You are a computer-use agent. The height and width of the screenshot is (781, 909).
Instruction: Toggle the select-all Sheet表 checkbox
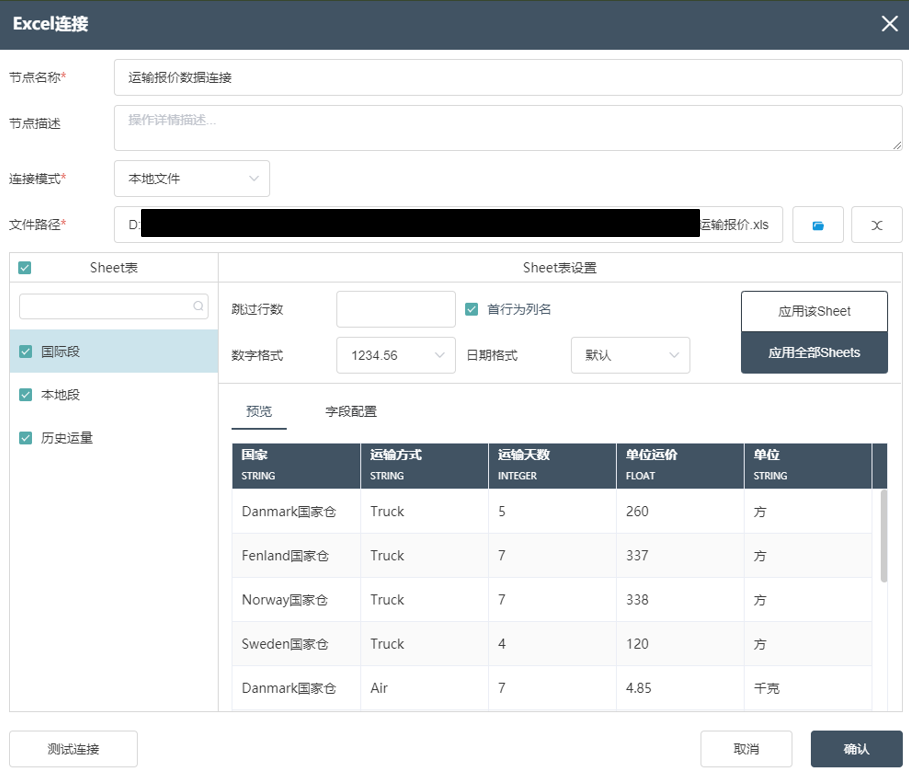tap(25, 267)
